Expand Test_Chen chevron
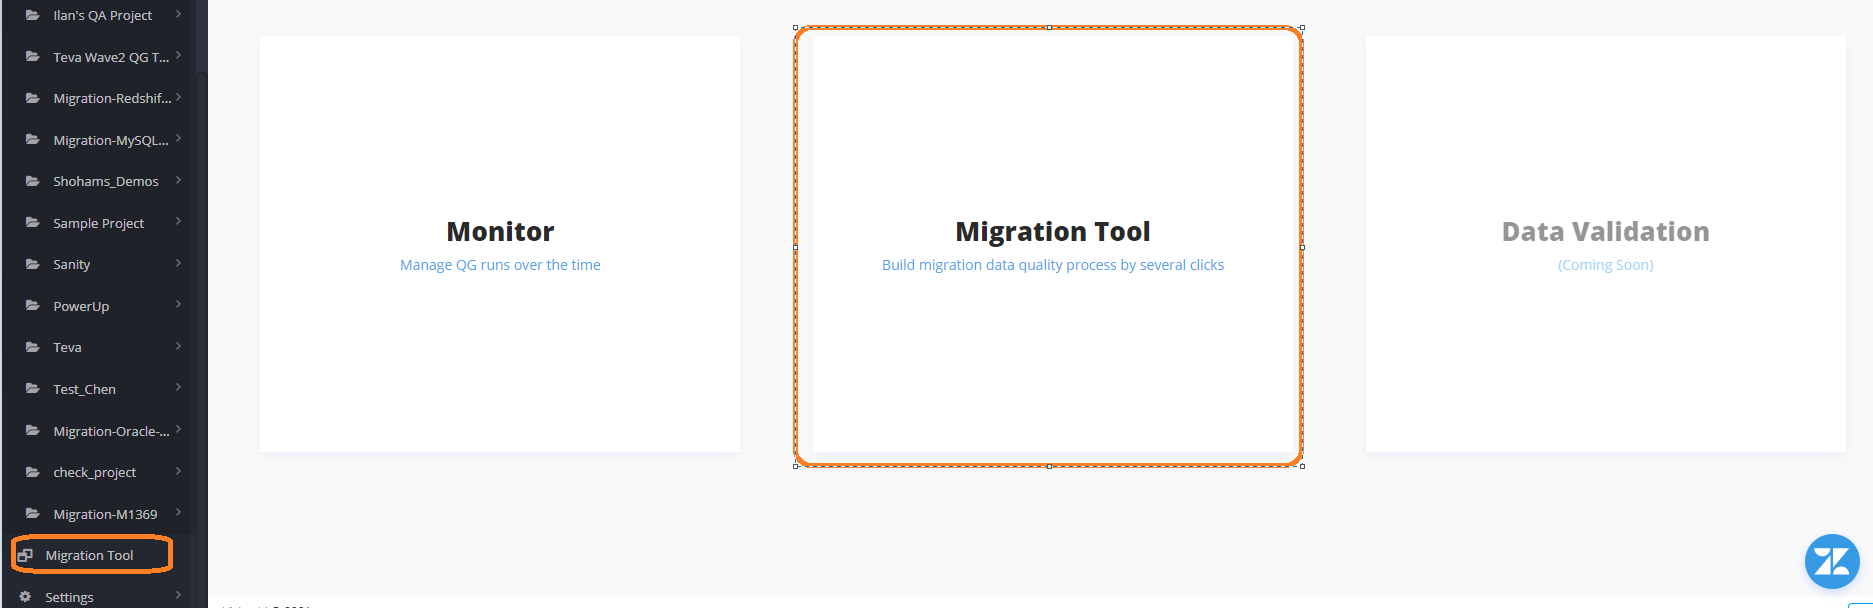The height and width of the screenshot is (608, 1873). click(178, 387)
